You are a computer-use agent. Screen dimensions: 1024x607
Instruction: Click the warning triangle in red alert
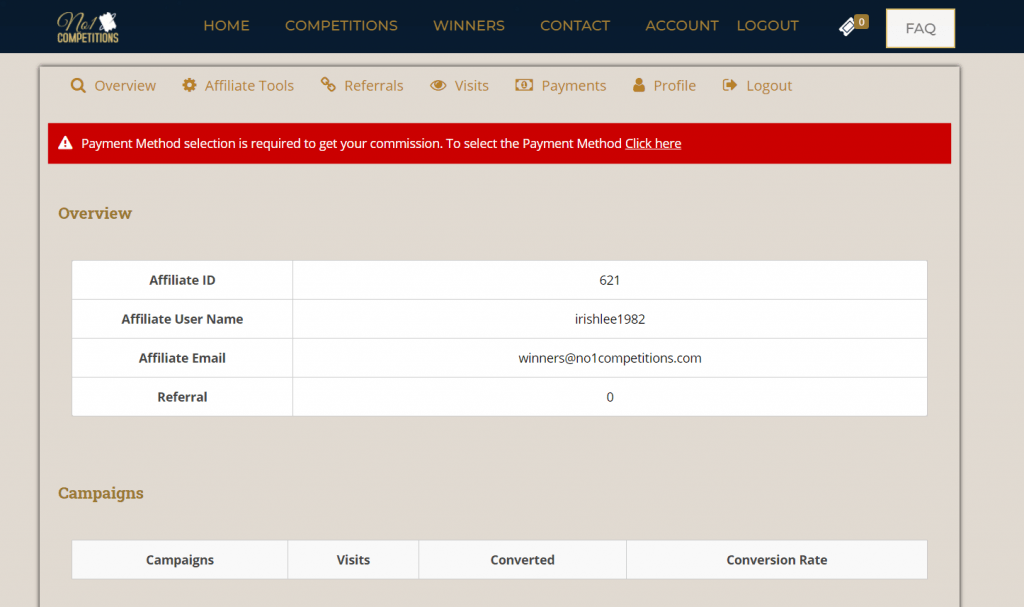[65, 143]
